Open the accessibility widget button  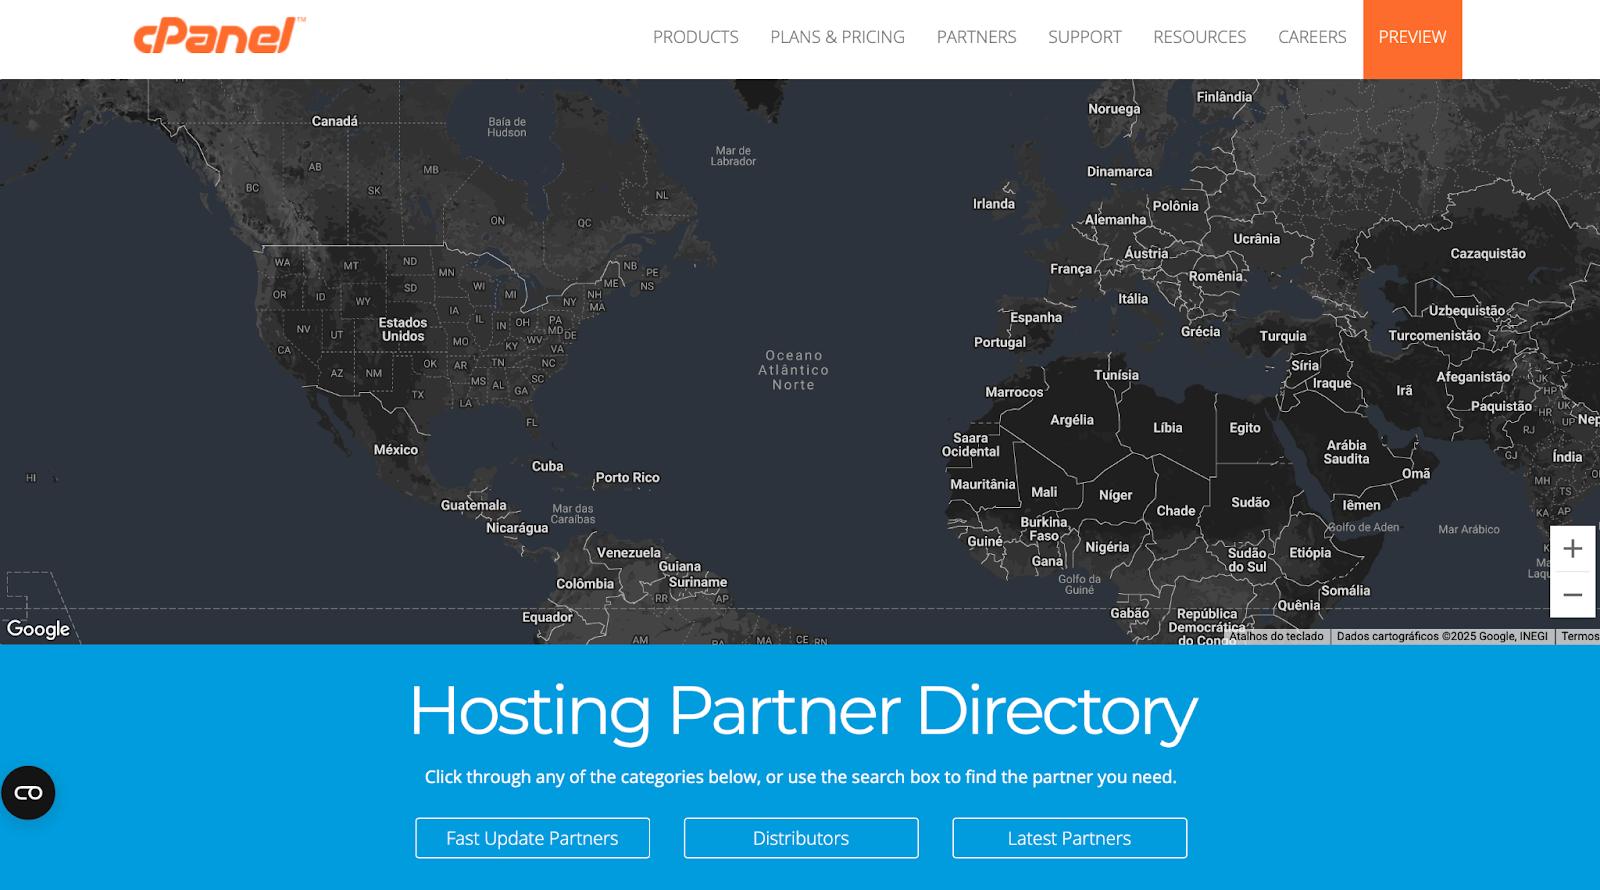click(28, 793)
